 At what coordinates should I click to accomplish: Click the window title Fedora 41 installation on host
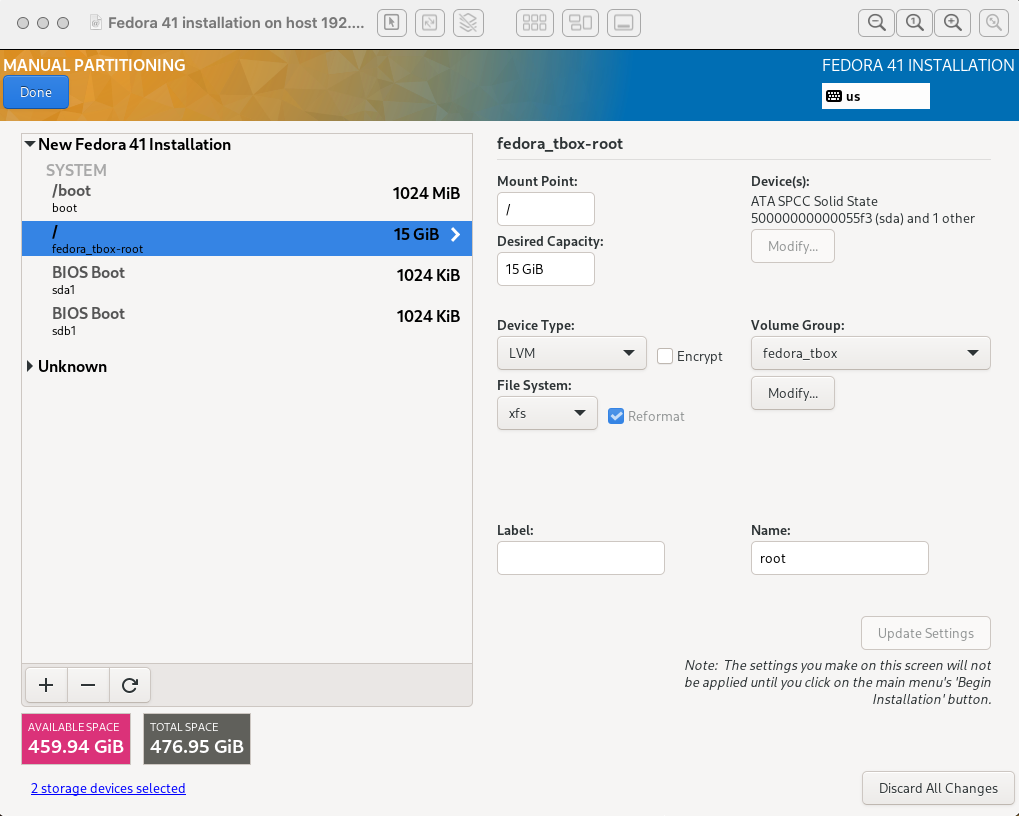coord(236,23)
